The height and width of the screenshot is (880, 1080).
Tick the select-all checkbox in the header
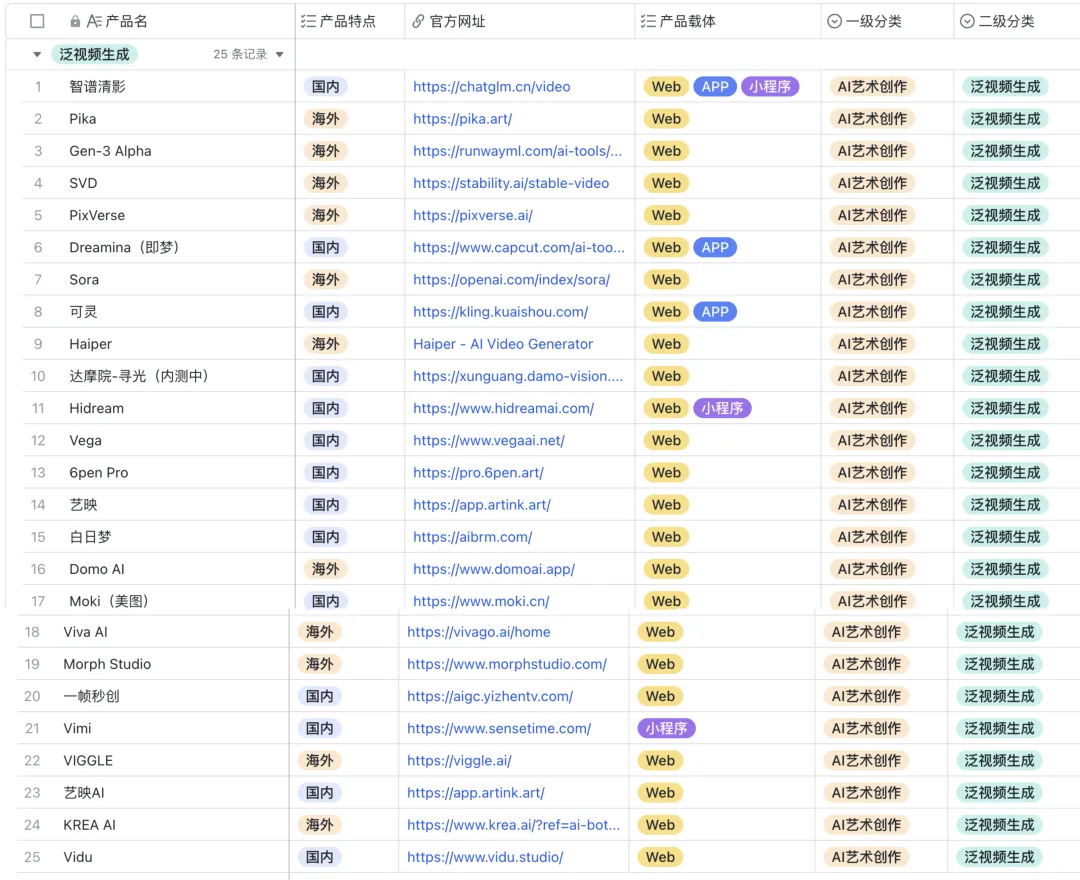(37, 21)
